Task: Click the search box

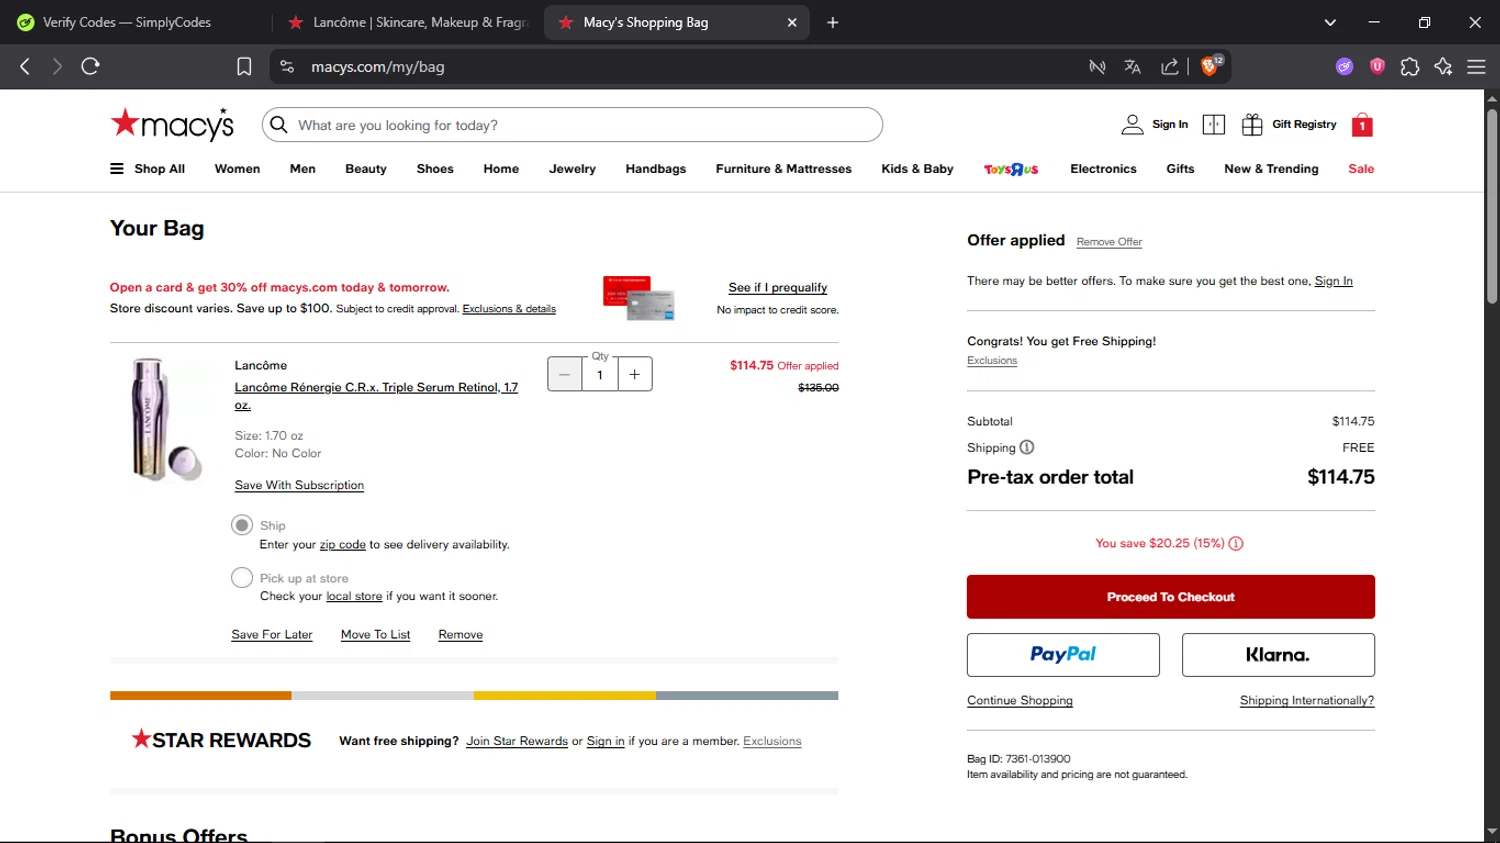Action: [x=572, y=125]
